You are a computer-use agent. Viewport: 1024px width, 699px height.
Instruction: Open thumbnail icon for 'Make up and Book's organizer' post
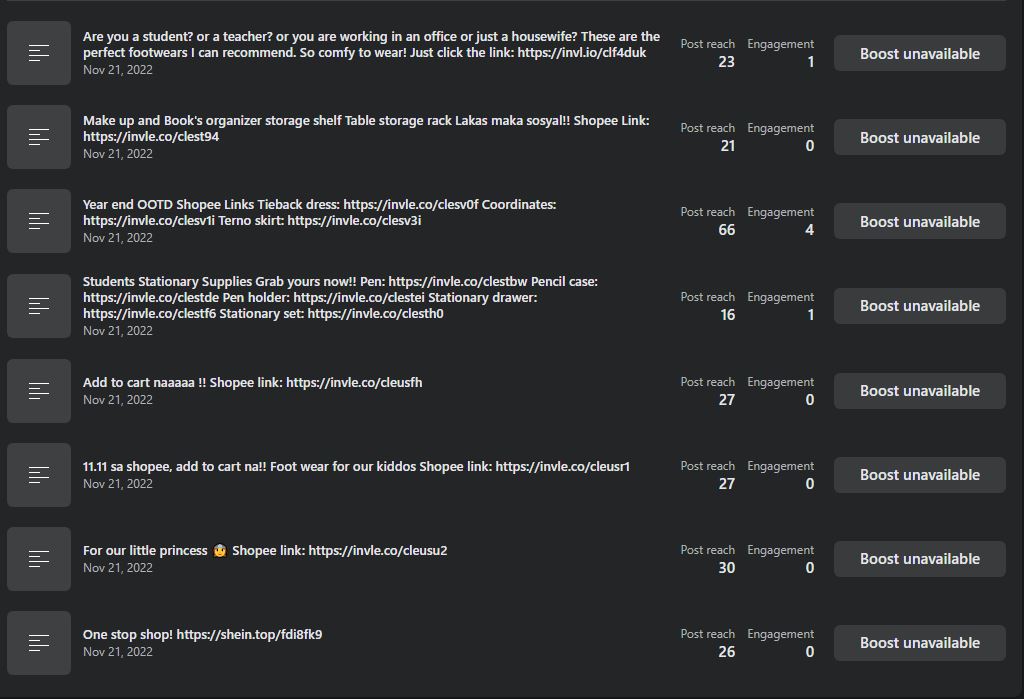tap(39, 137)
